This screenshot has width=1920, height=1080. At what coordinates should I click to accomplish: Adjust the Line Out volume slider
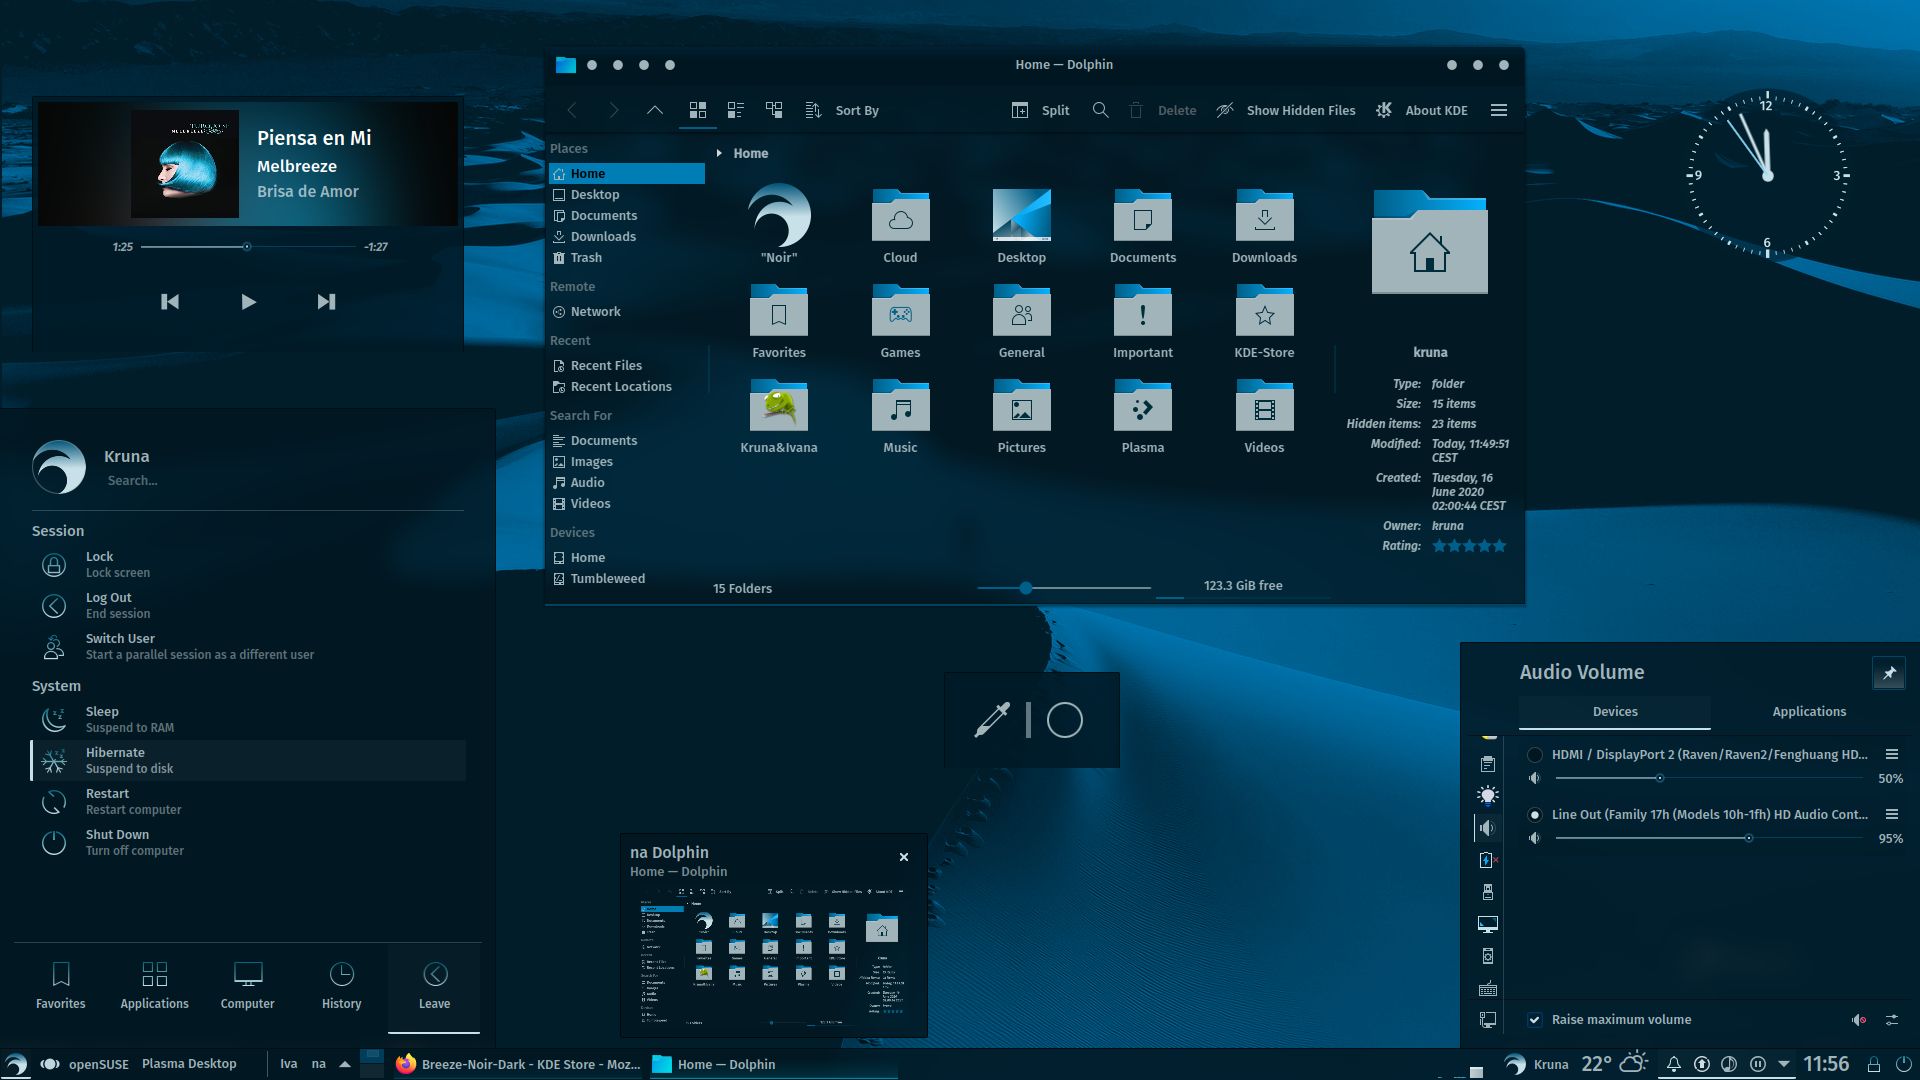click(1750, 839)
